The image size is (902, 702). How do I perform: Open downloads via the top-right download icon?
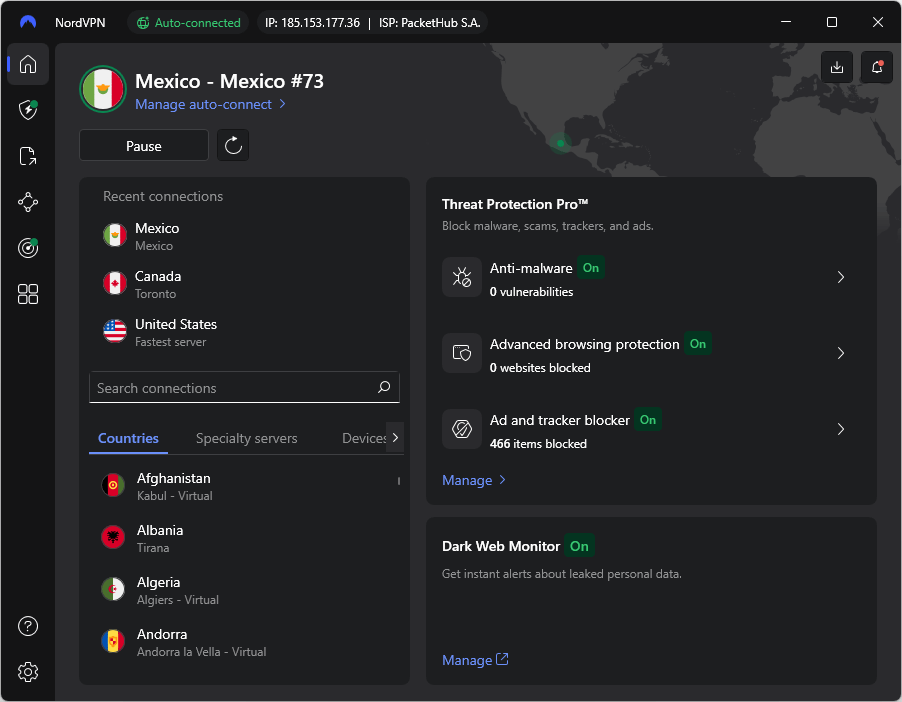point(837,67)
